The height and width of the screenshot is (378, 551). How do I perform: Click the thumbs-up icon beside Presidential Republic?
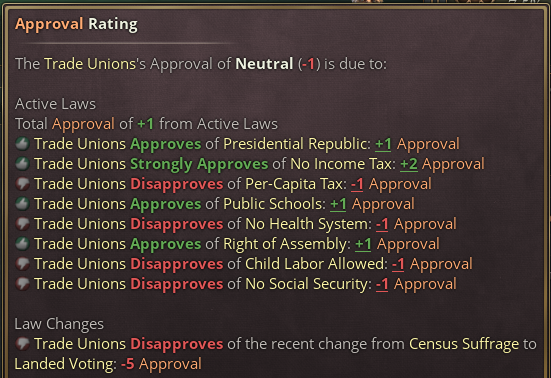22,144
